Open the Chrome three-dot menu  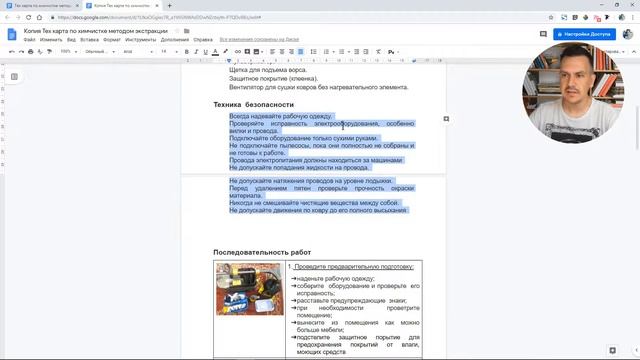pos(633,18)
